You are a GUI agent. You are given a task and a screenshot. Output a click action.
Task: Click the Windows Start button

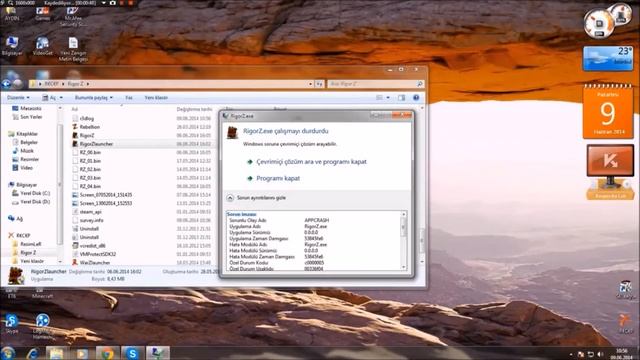click(x=8, y=353)
